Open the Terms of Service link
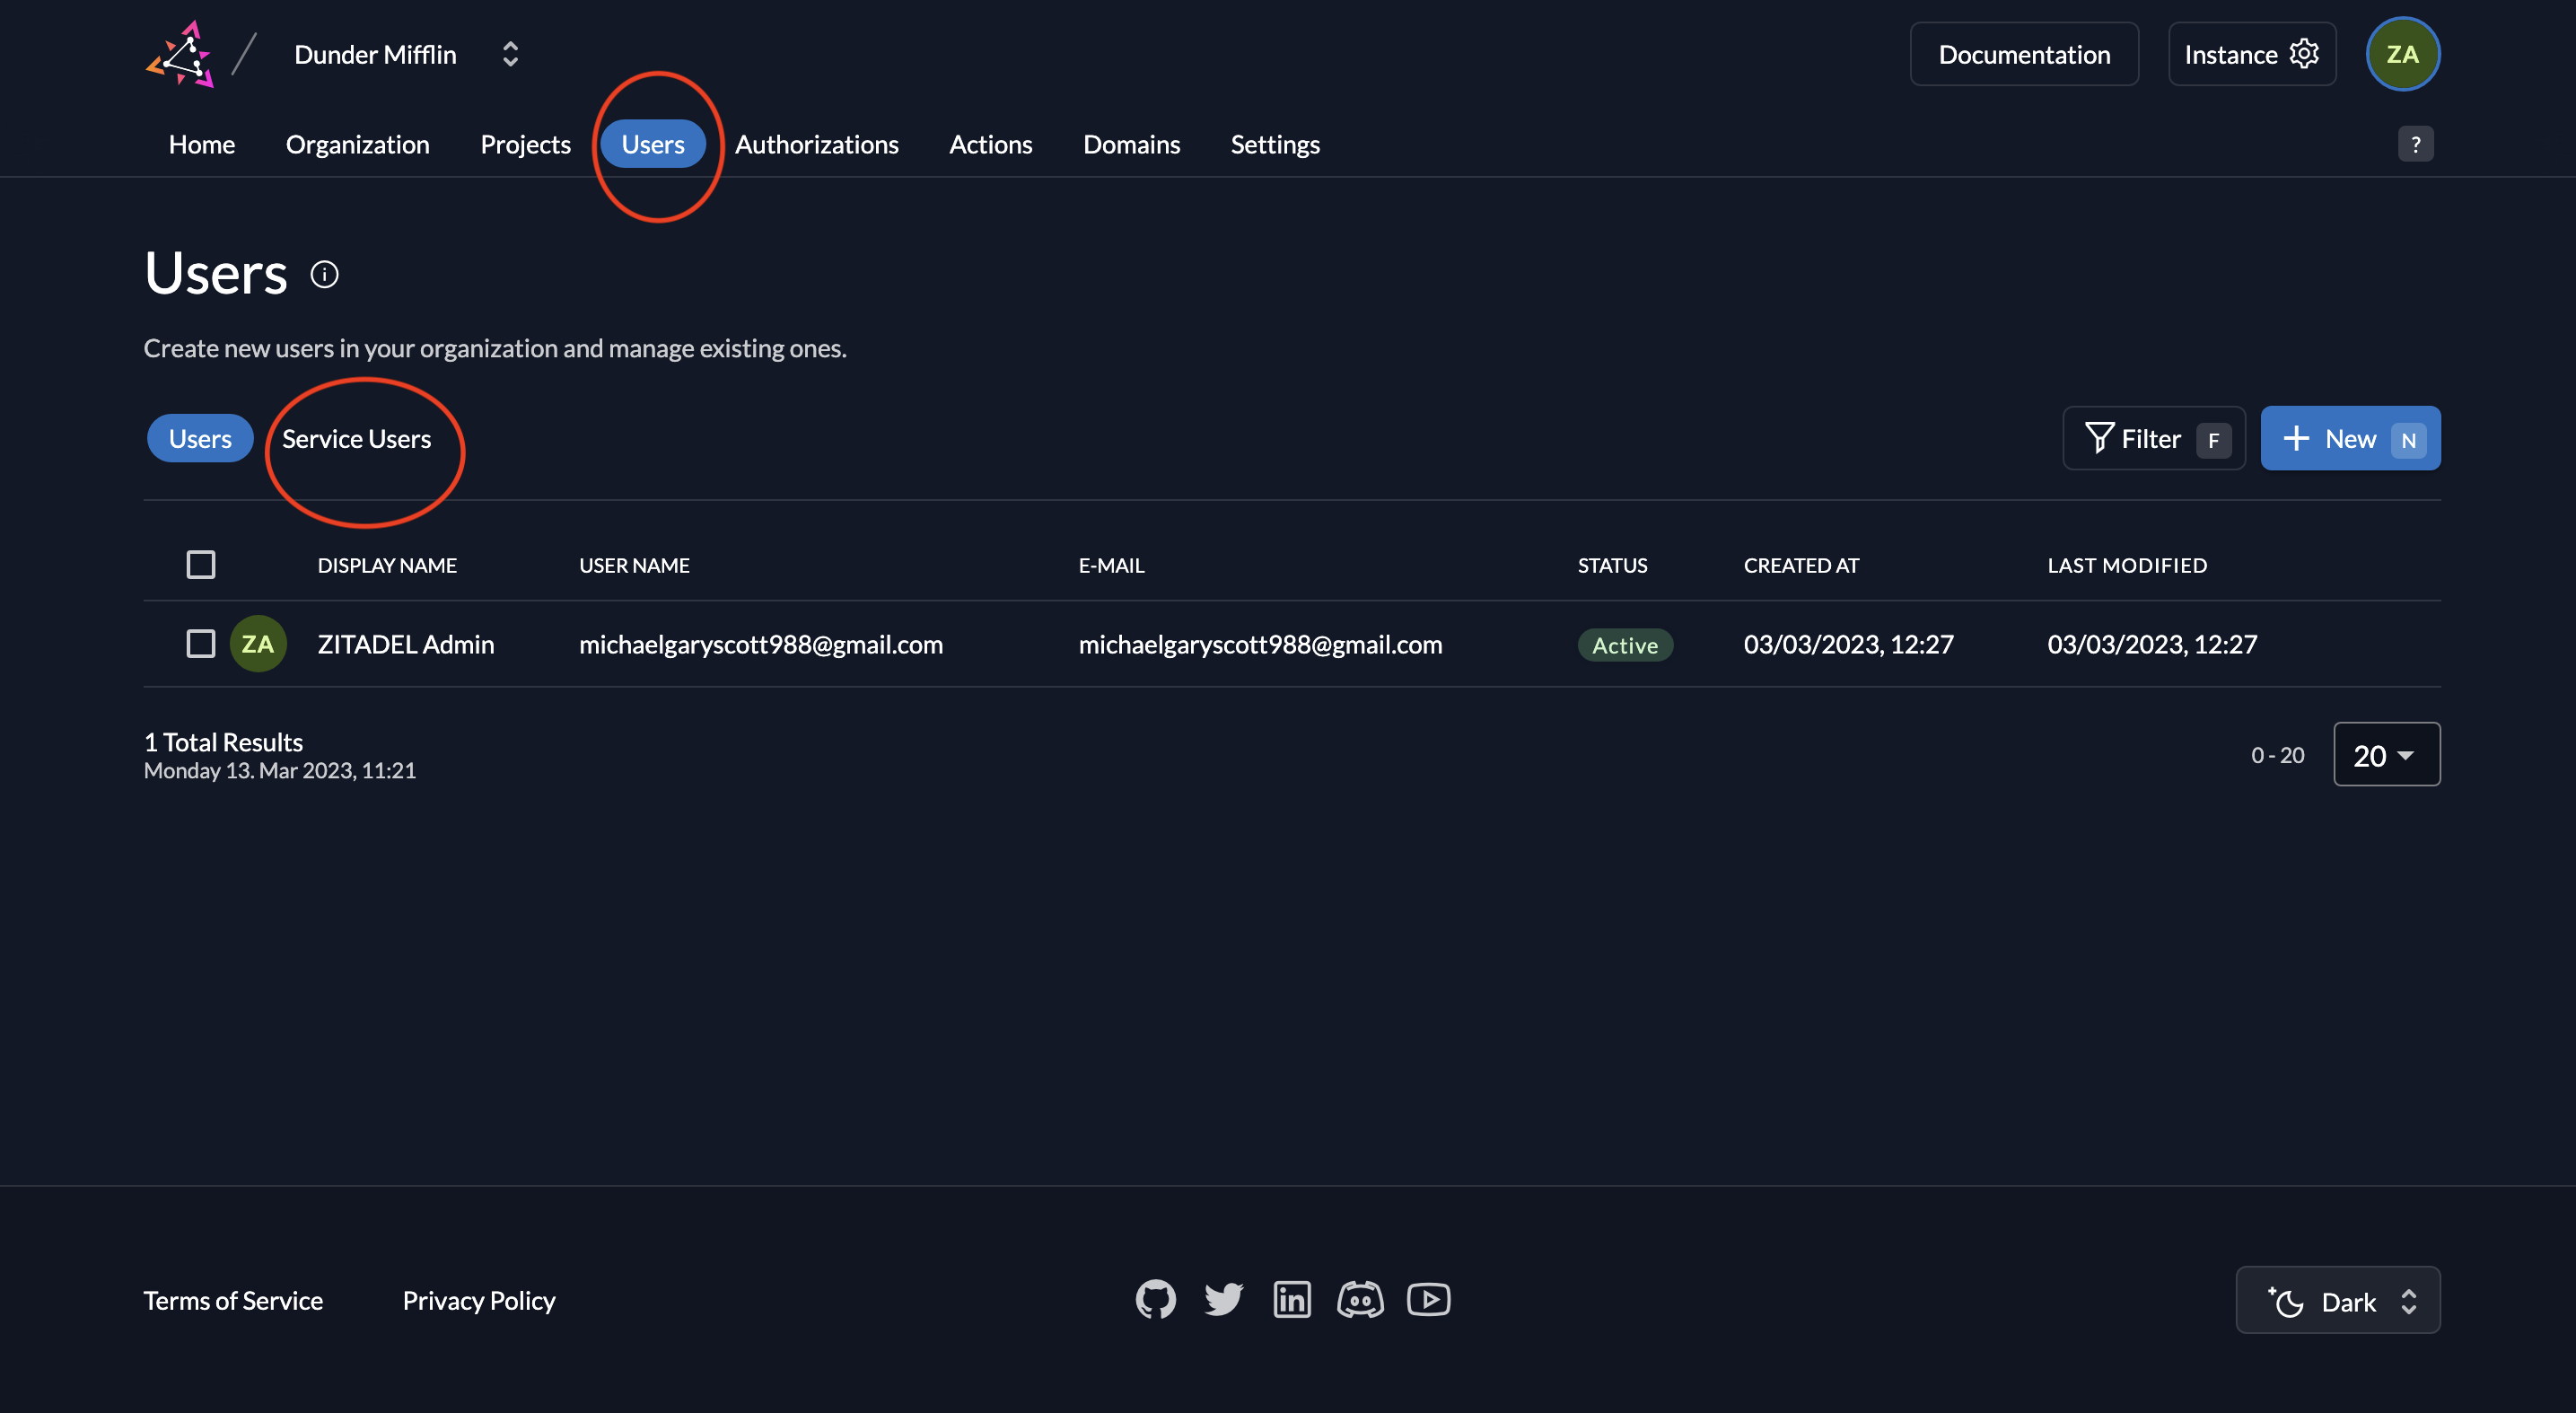Screen dimensions: 2576x1413 [233, 1299]
